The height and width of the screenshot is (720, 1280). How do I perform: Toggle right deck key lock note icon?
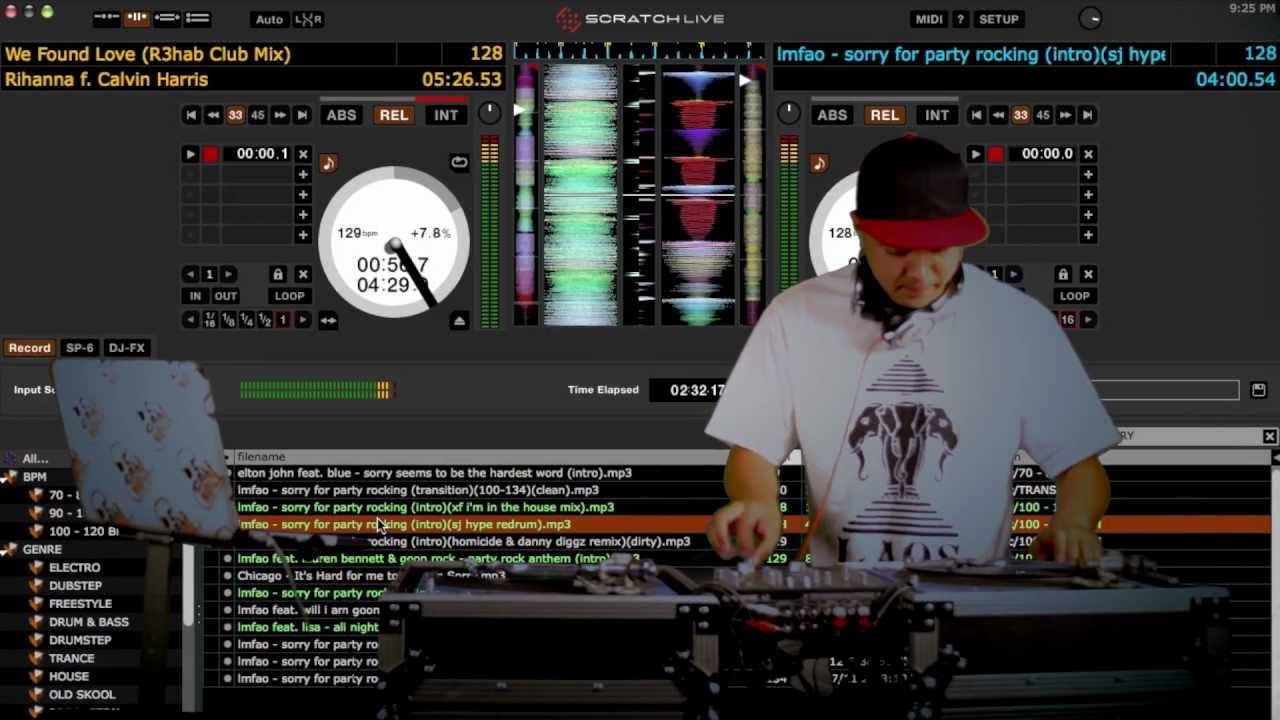pyautogui.click(x=819, y=162)
